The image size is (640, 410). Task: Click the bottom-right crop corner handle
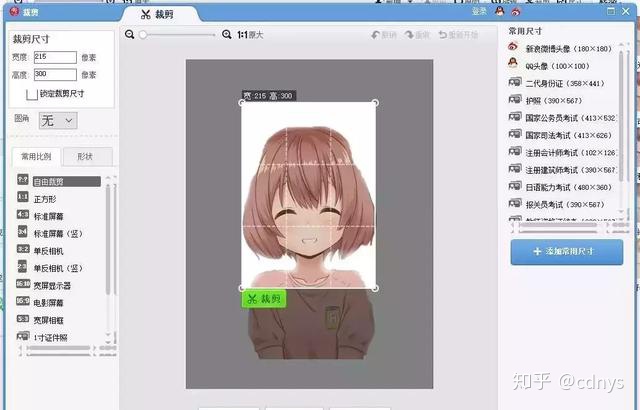click(376, 288)
